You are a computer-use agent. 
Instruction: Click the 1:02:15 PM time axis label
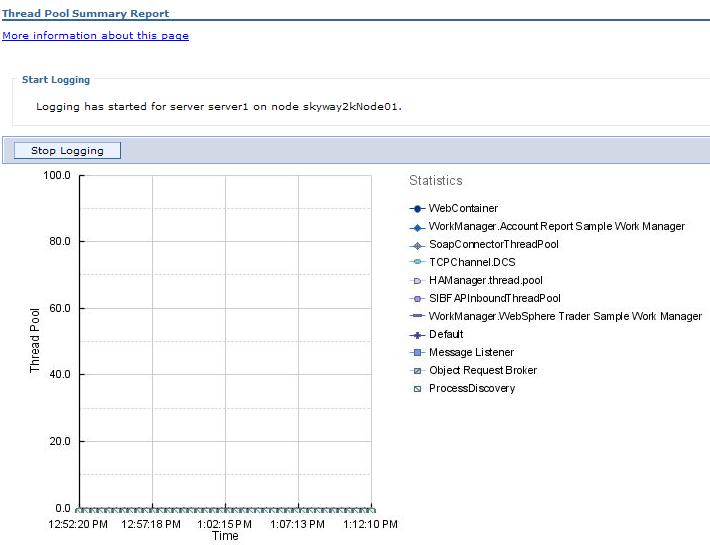coord(225,524)
